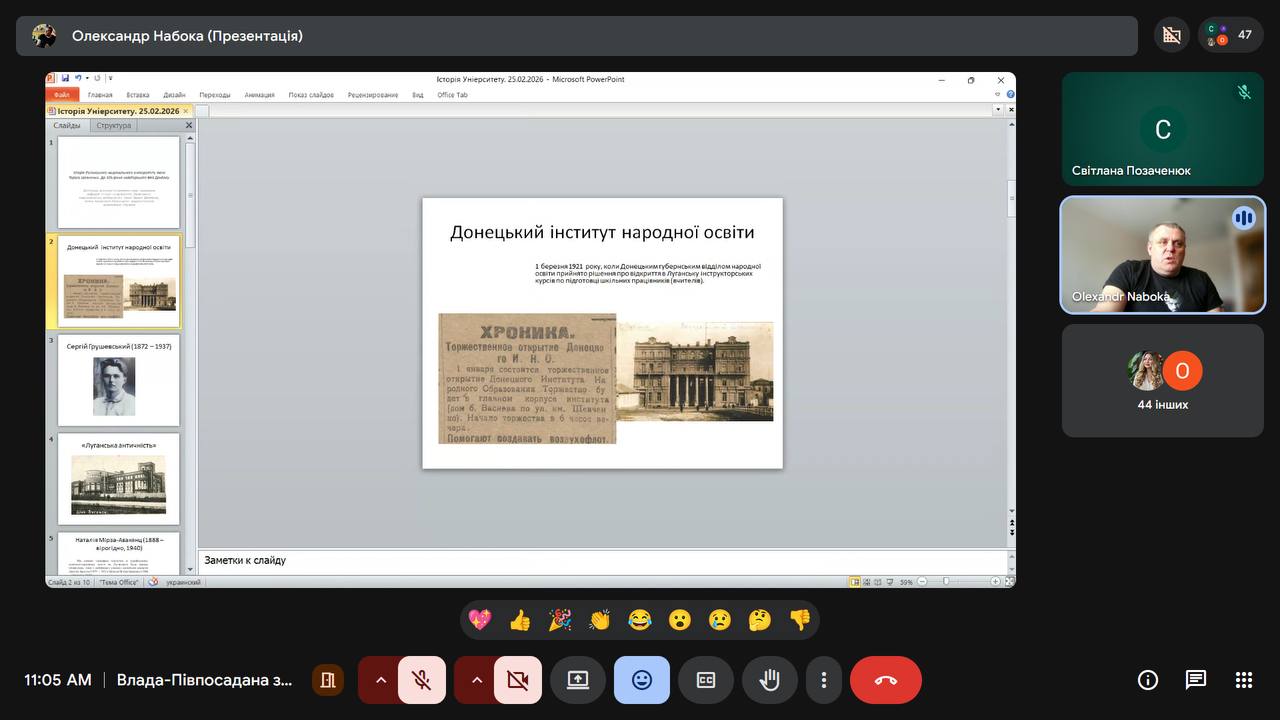The image size is (1280, 720).
Task: Unmute the microphone
Action: pos(422,680)
